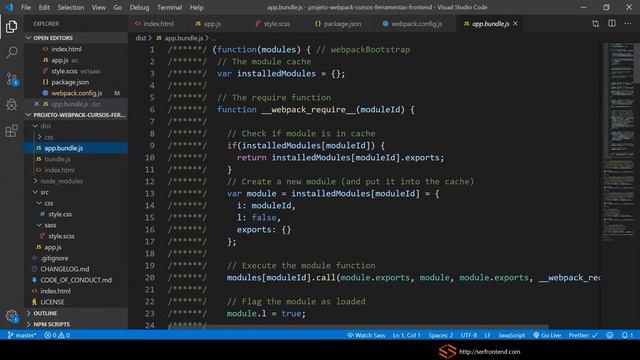Click Go Live in status bar
Viewport: 640px width, 360px height.
pos(547,335)
